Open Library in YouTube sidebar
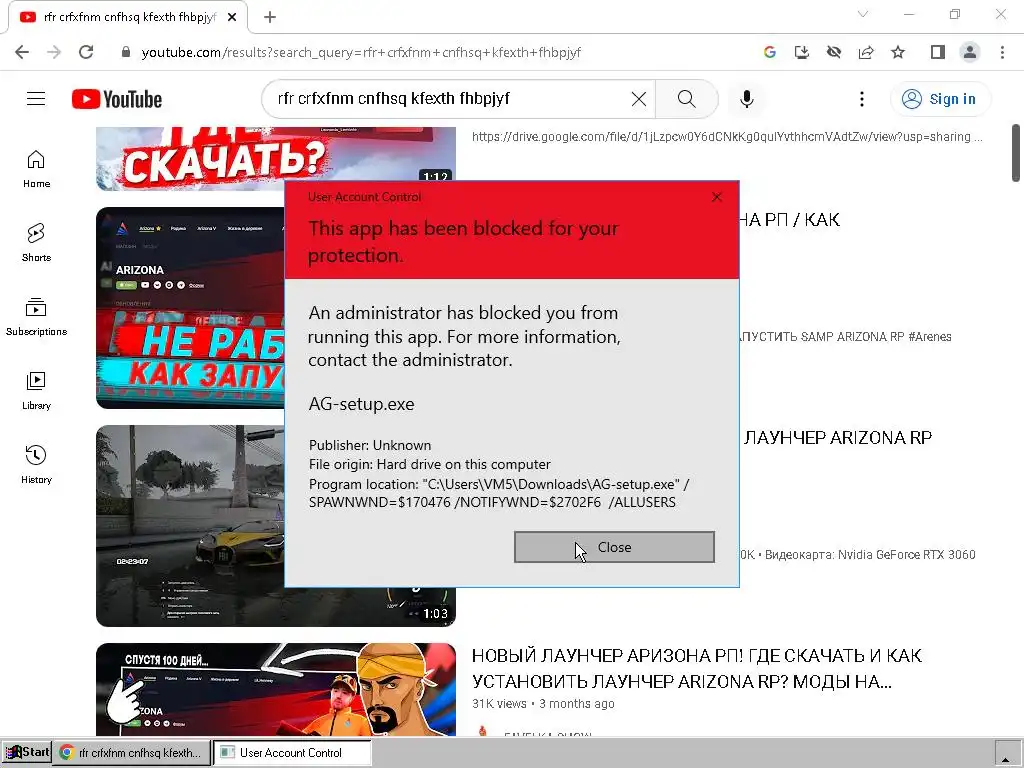 point(37,391)
